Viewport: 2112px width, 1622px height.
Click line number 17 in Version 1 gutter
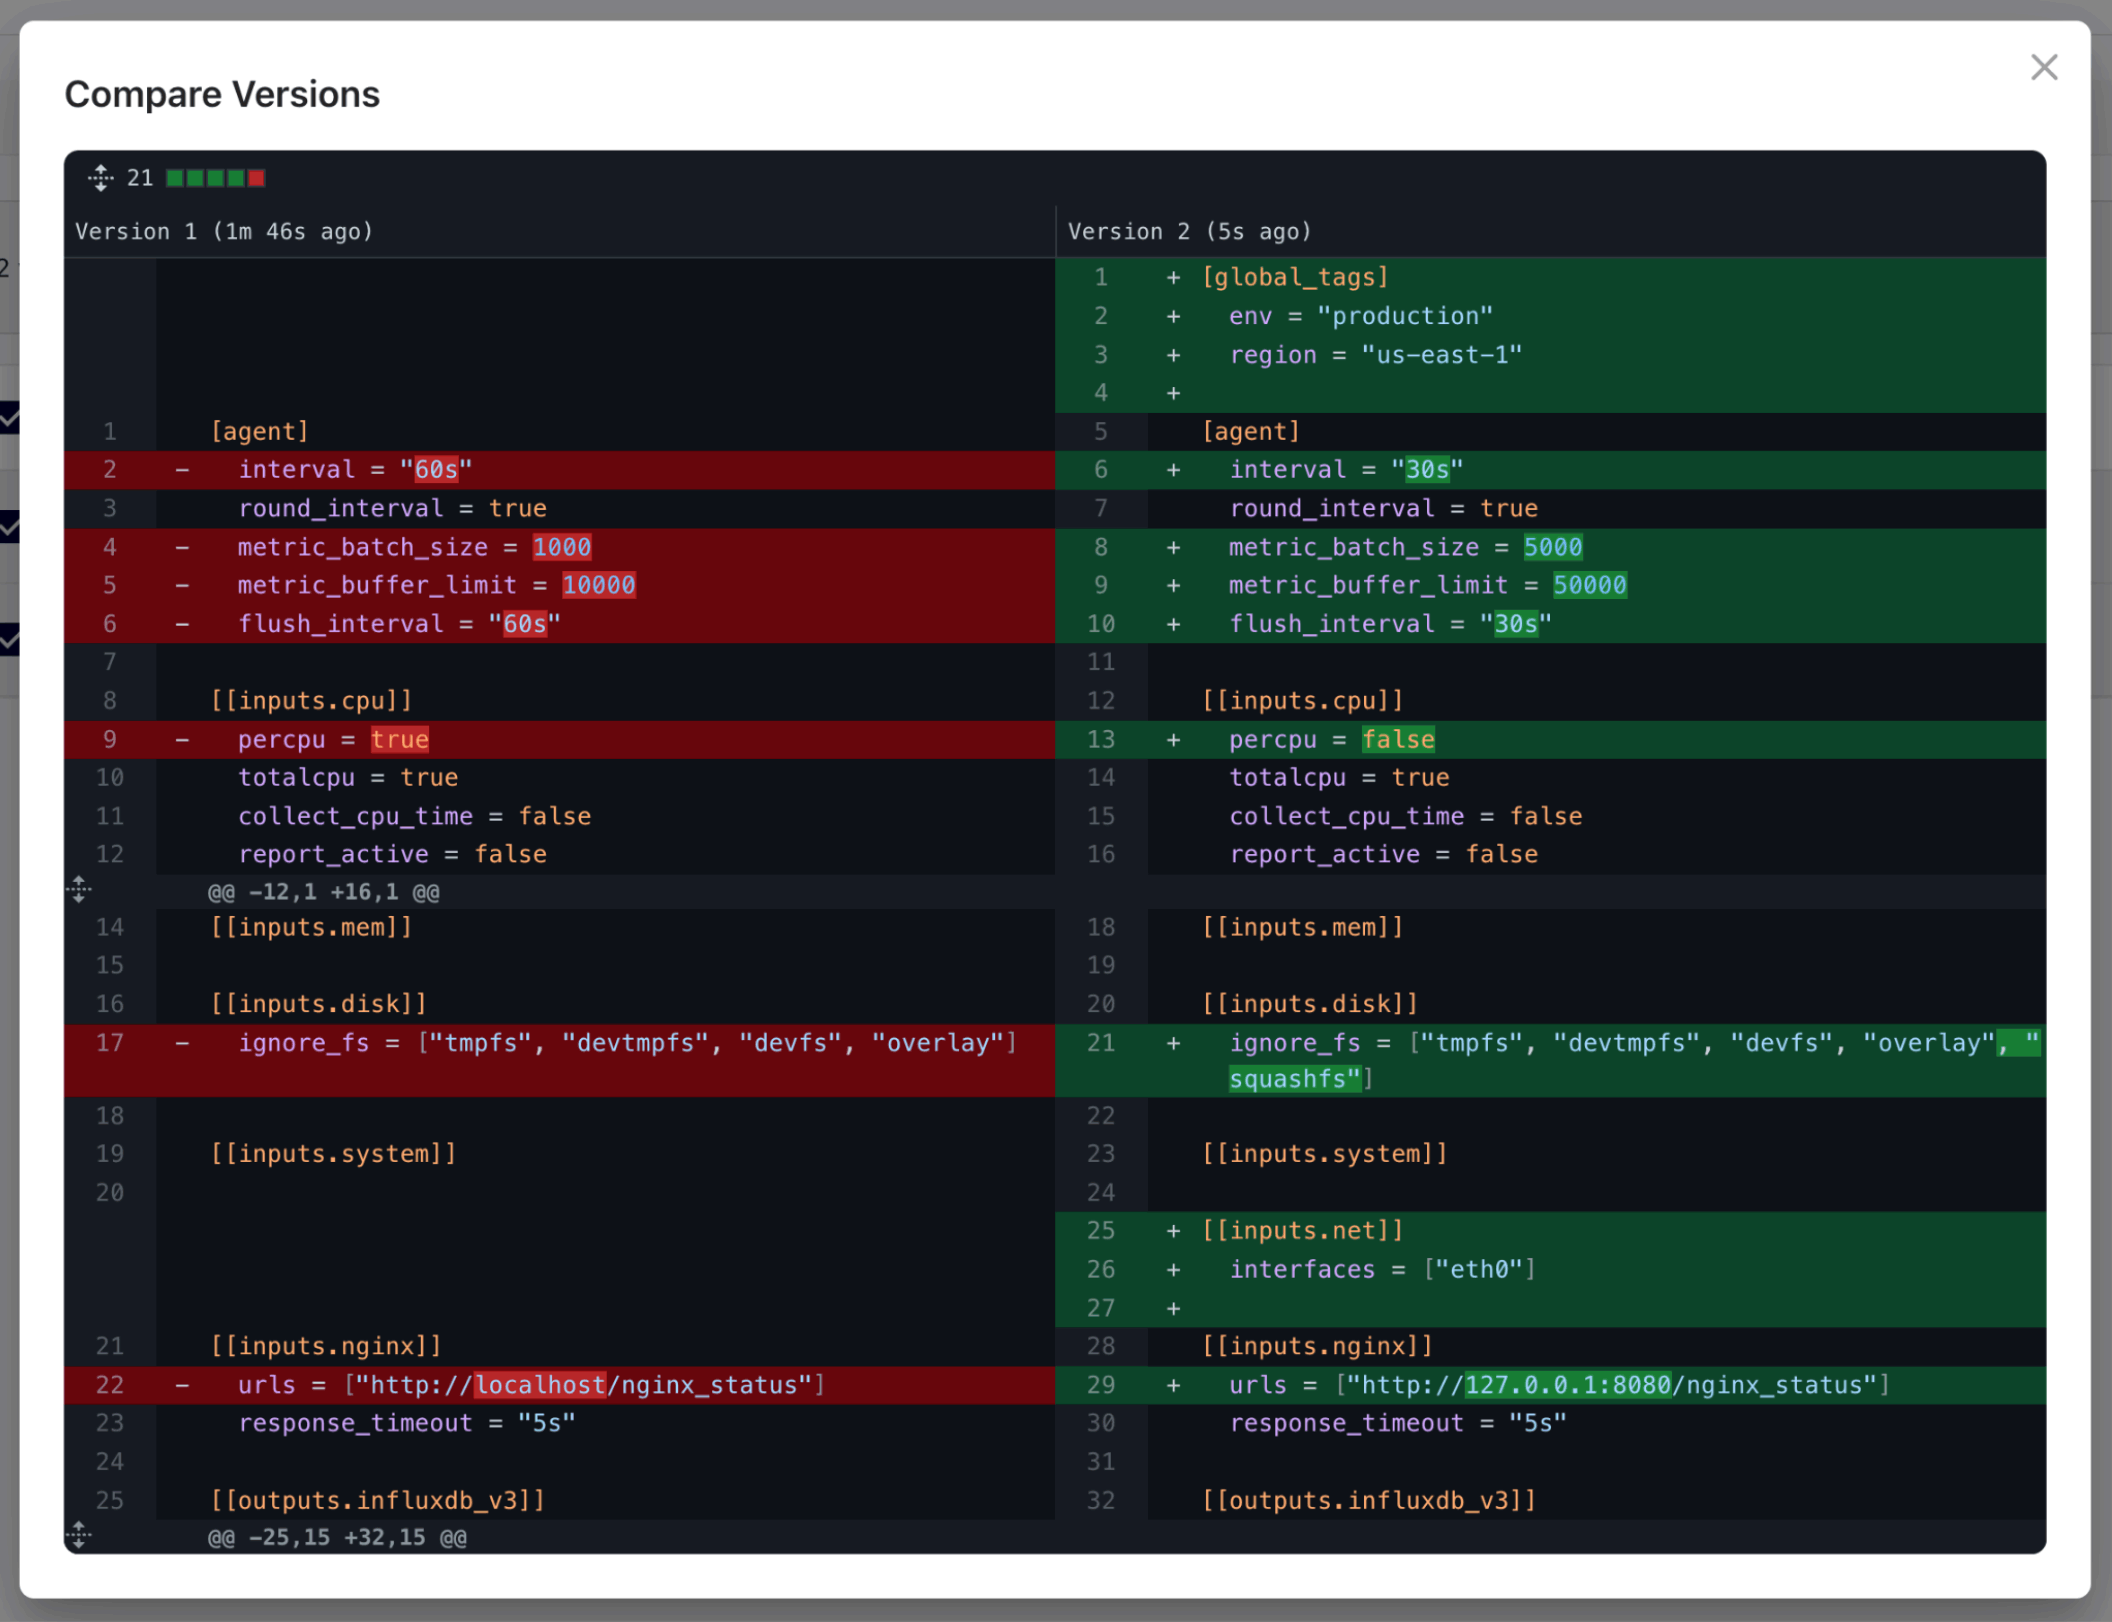tap(110, 1043)
